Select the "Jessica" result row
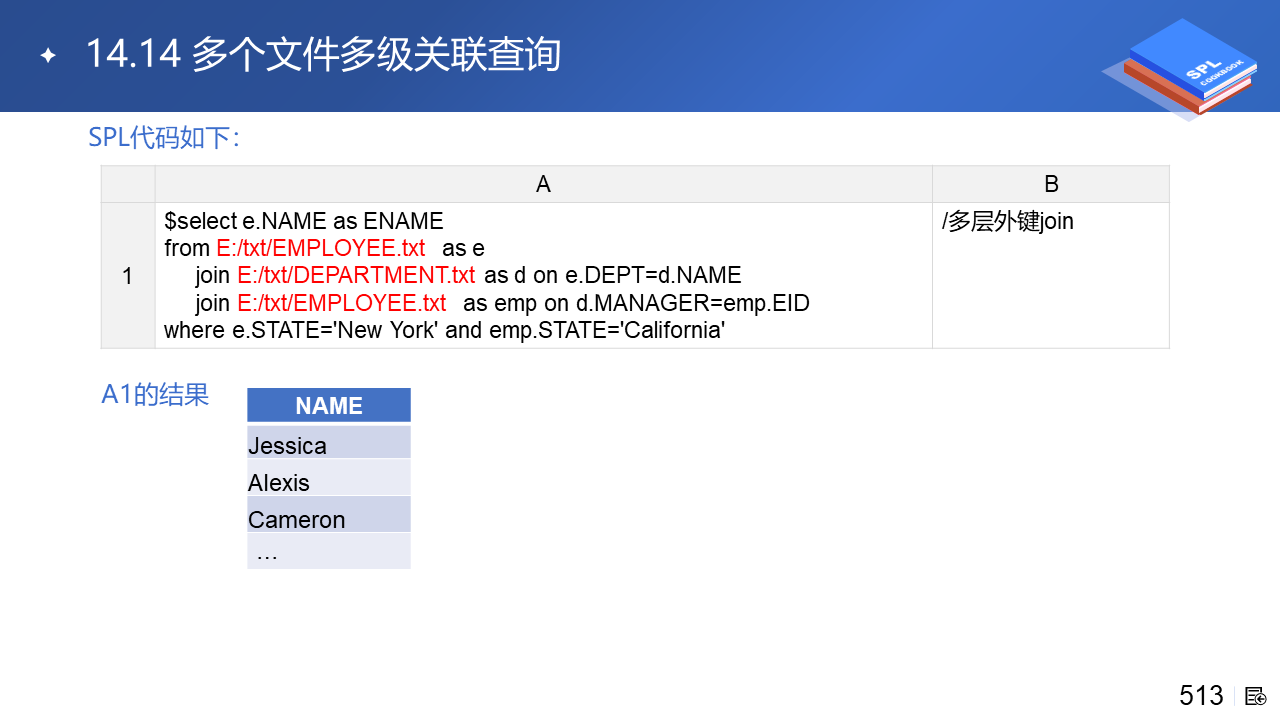 pyautogui.click(x=329, y=442)
